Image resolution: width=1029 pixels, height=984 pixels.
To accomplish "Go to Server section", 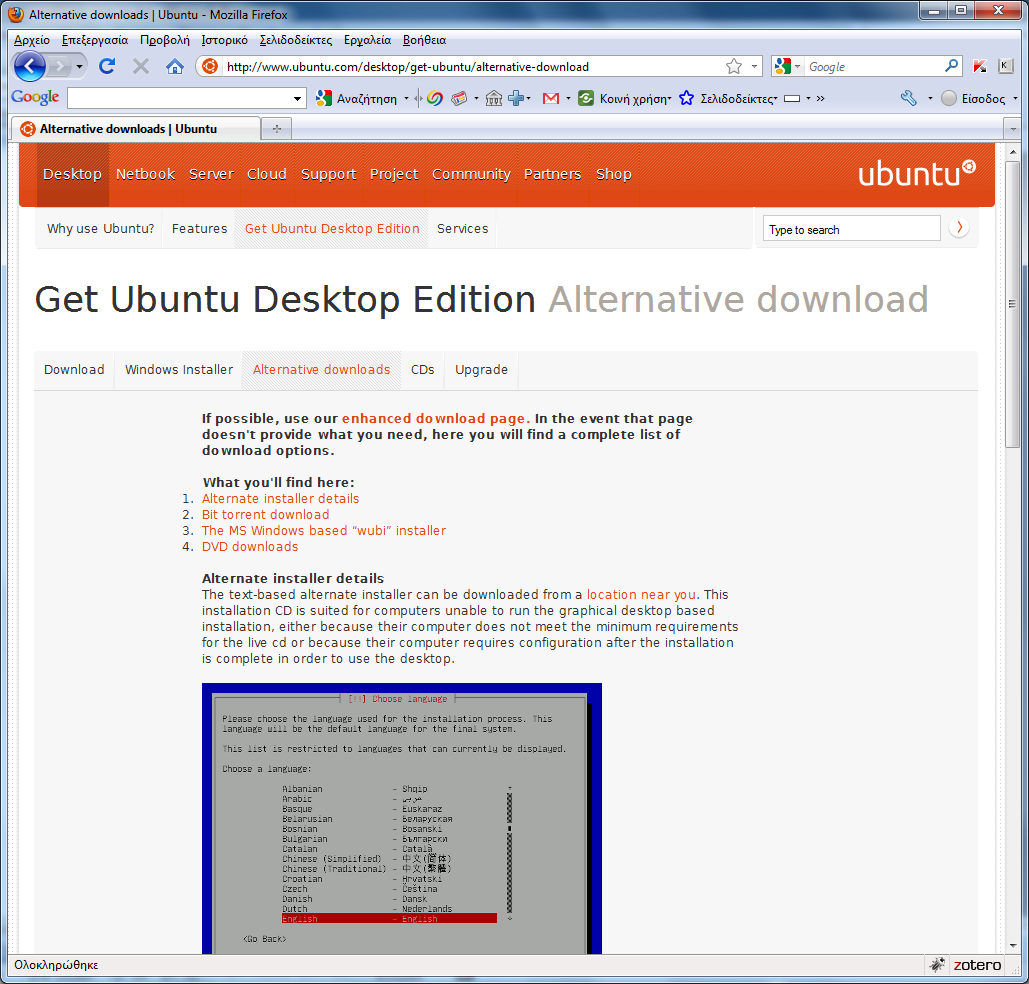I will pyautogui.click(x=211, y=174).
